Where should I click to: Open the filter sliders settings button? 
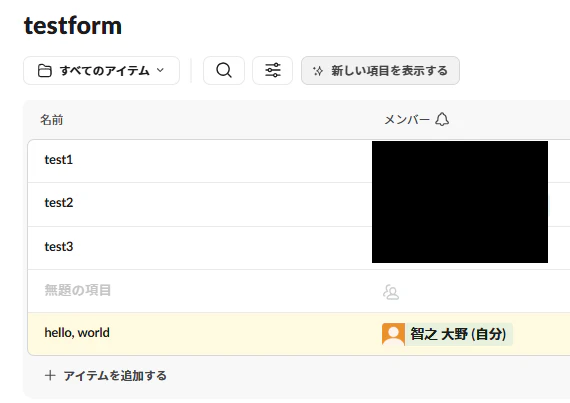(x=273, y=70)
